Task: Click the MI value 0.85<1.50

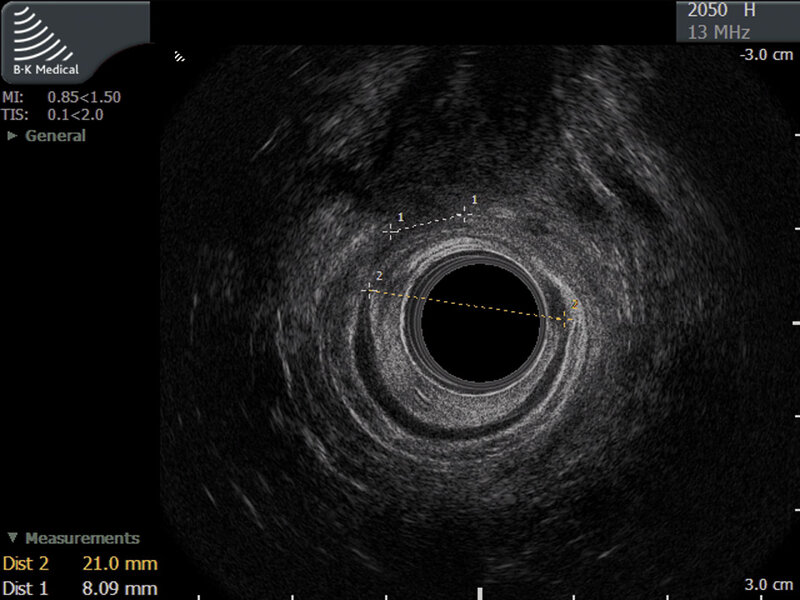Action: click(84, 97)
